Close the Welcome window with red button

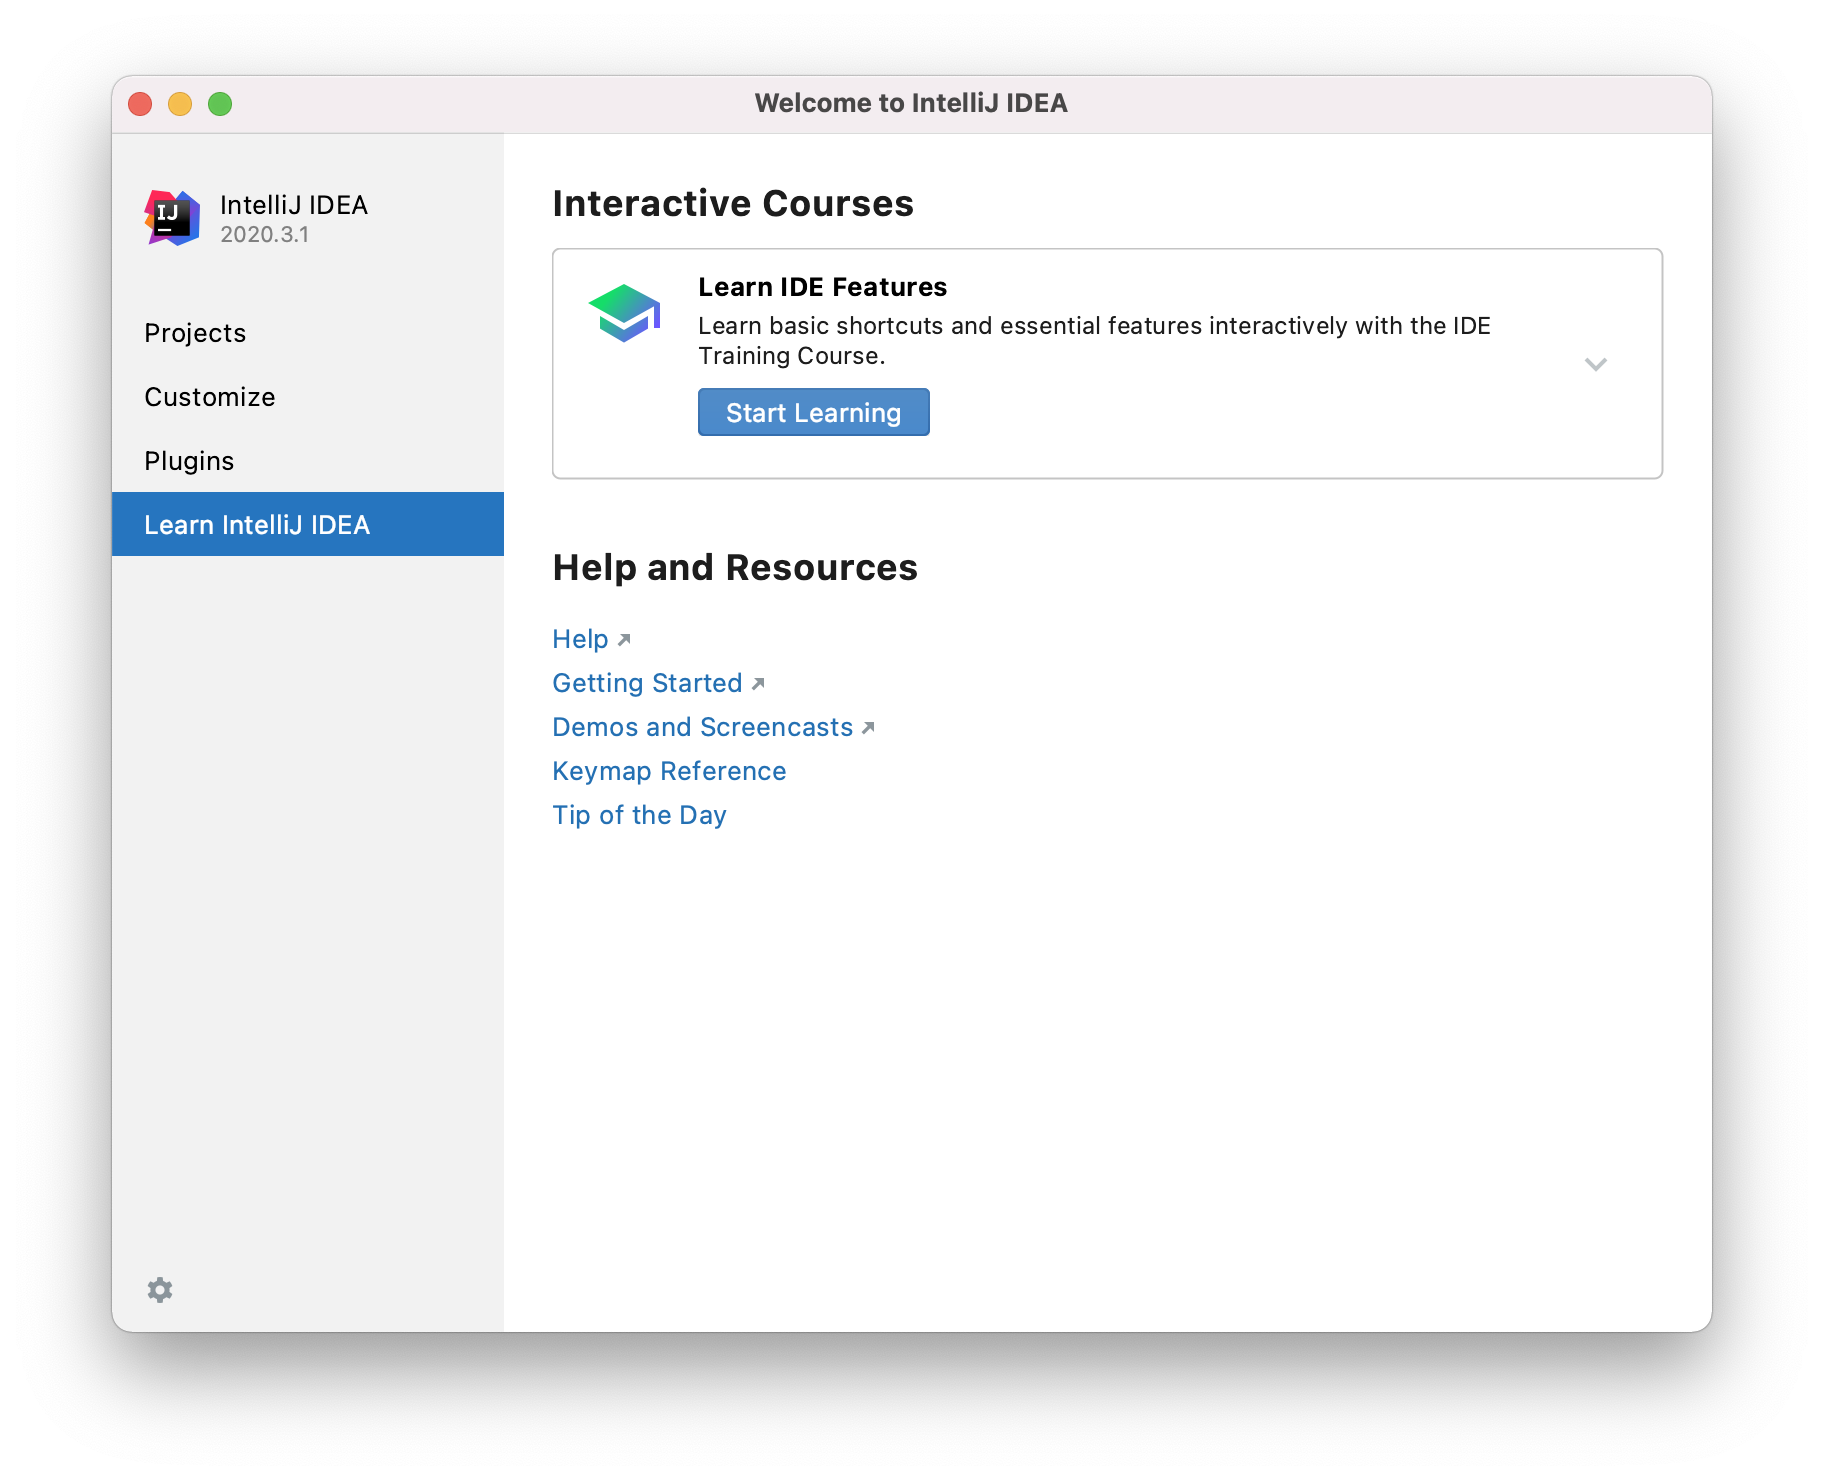[x=140, y=104]
